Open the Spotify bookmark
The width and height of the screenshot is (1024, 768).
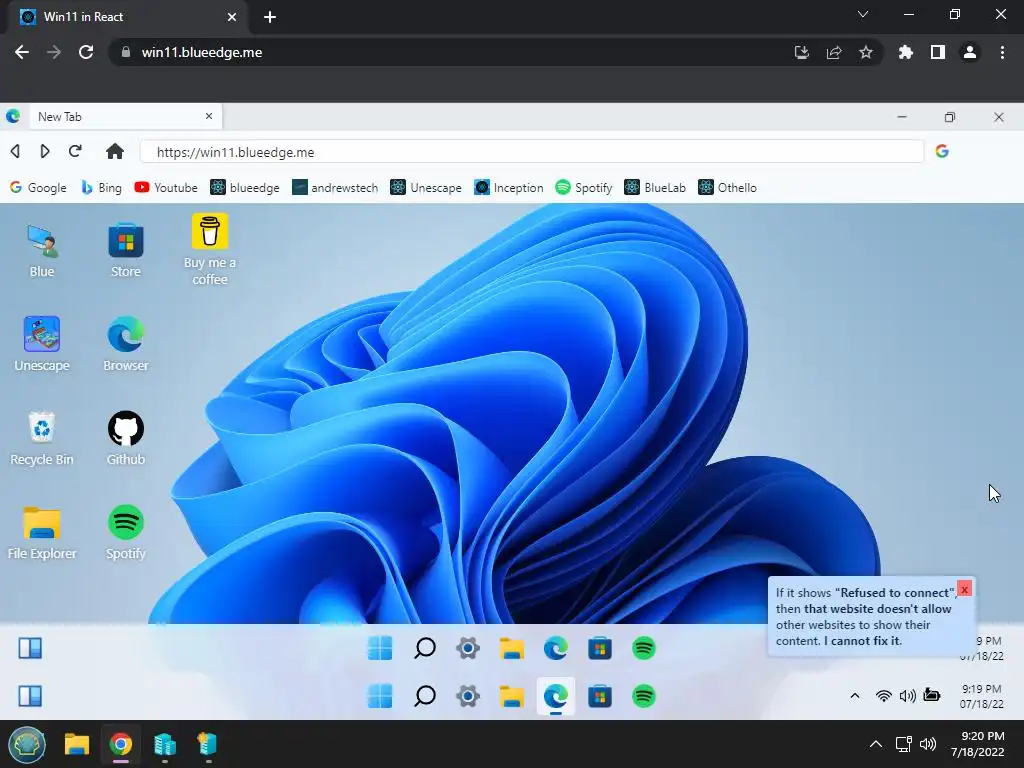point(584,188)
